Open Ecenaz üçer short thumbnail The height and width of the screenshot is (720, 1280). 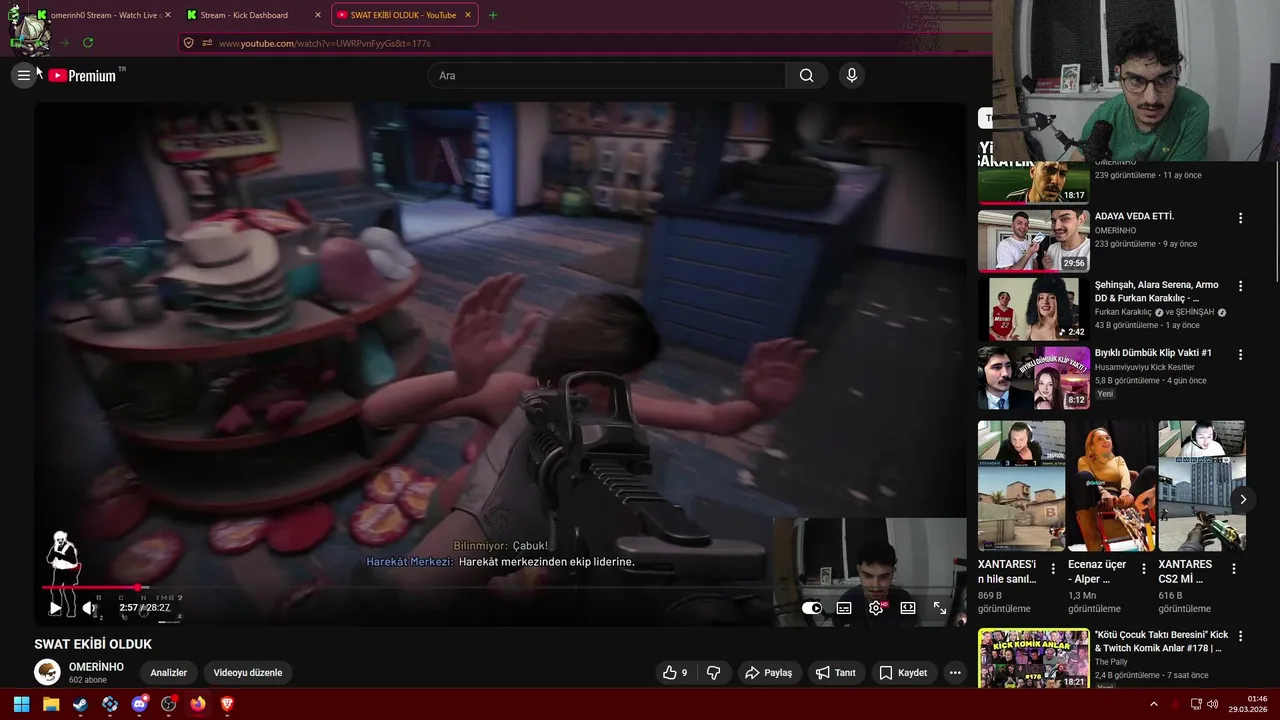pyautogui.click(x=1111, y=485)
